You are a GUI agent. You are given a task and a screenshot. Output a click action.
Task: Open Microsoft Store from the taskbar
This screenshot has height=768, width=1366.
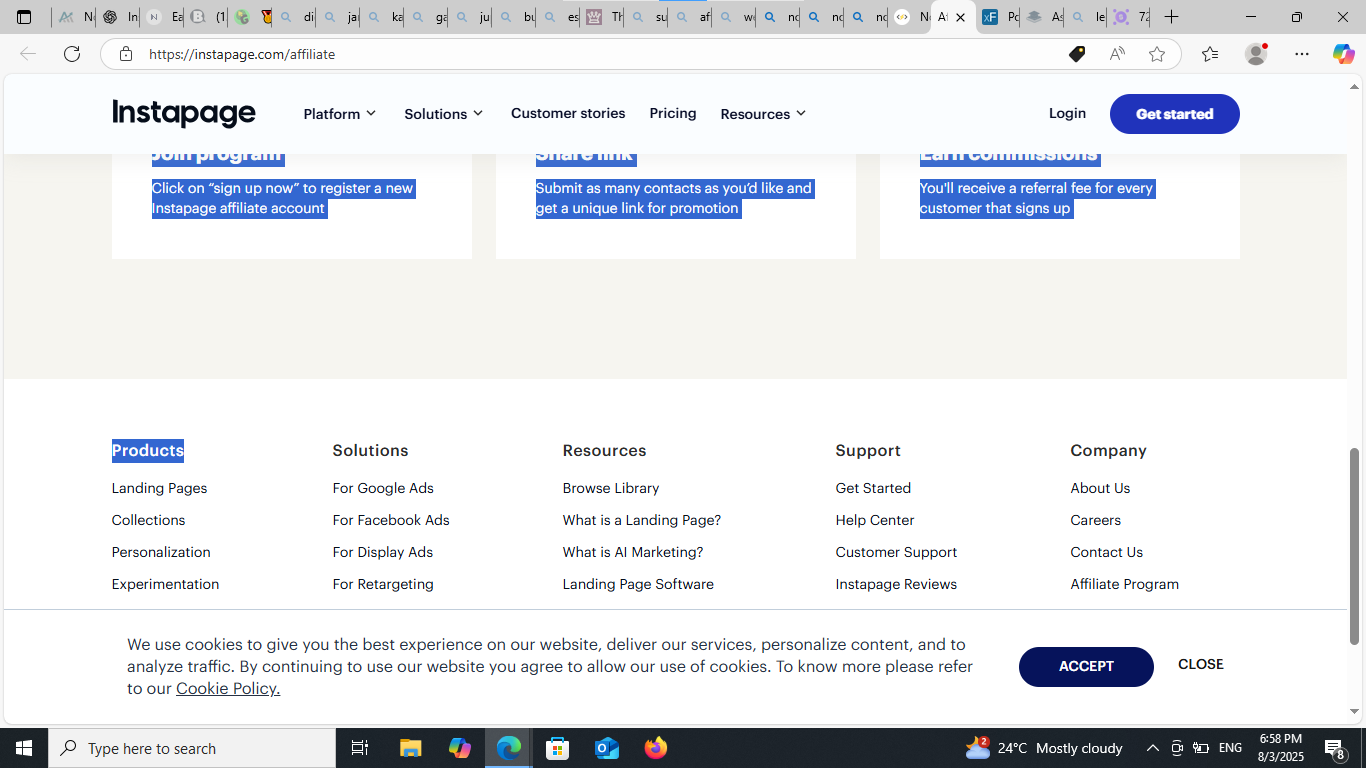(x=558, y=748)
